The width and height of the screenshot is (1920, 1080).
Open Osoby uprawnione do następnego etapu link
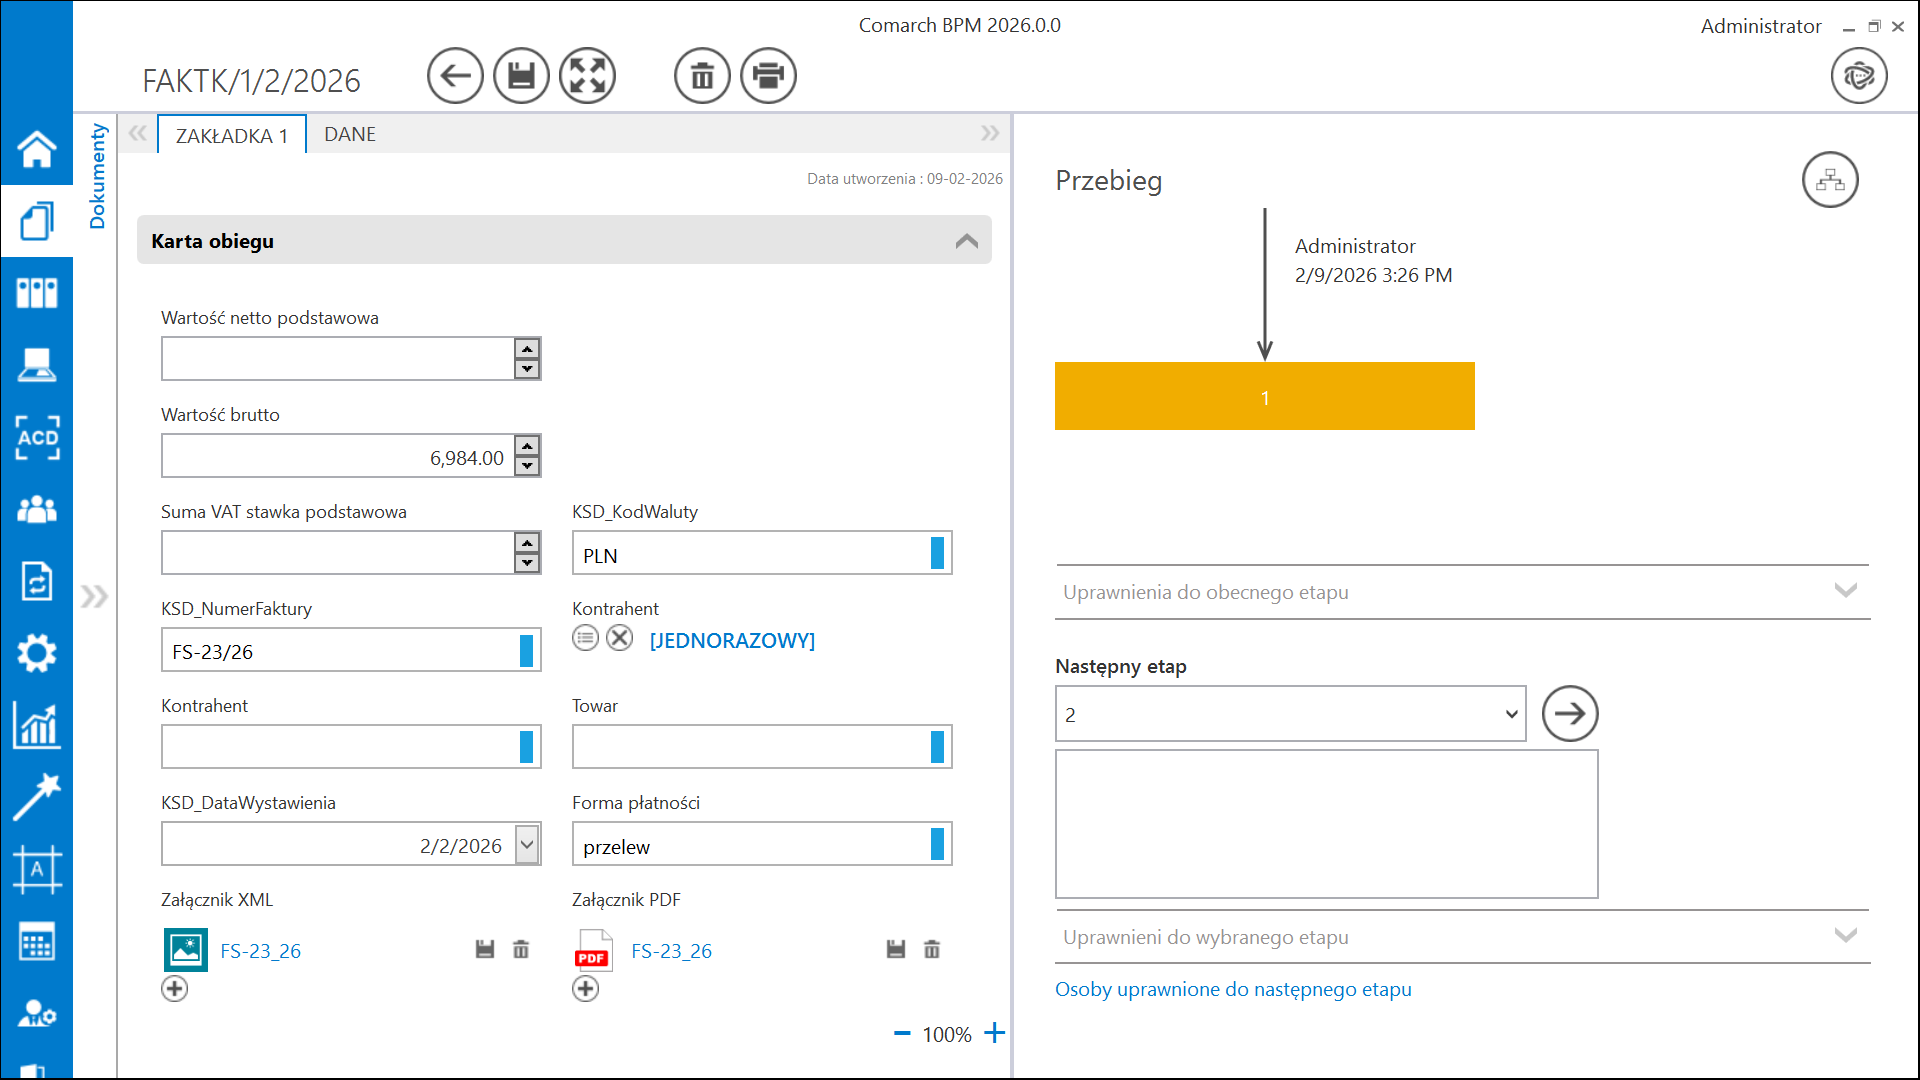click(x=1233, y=989)
